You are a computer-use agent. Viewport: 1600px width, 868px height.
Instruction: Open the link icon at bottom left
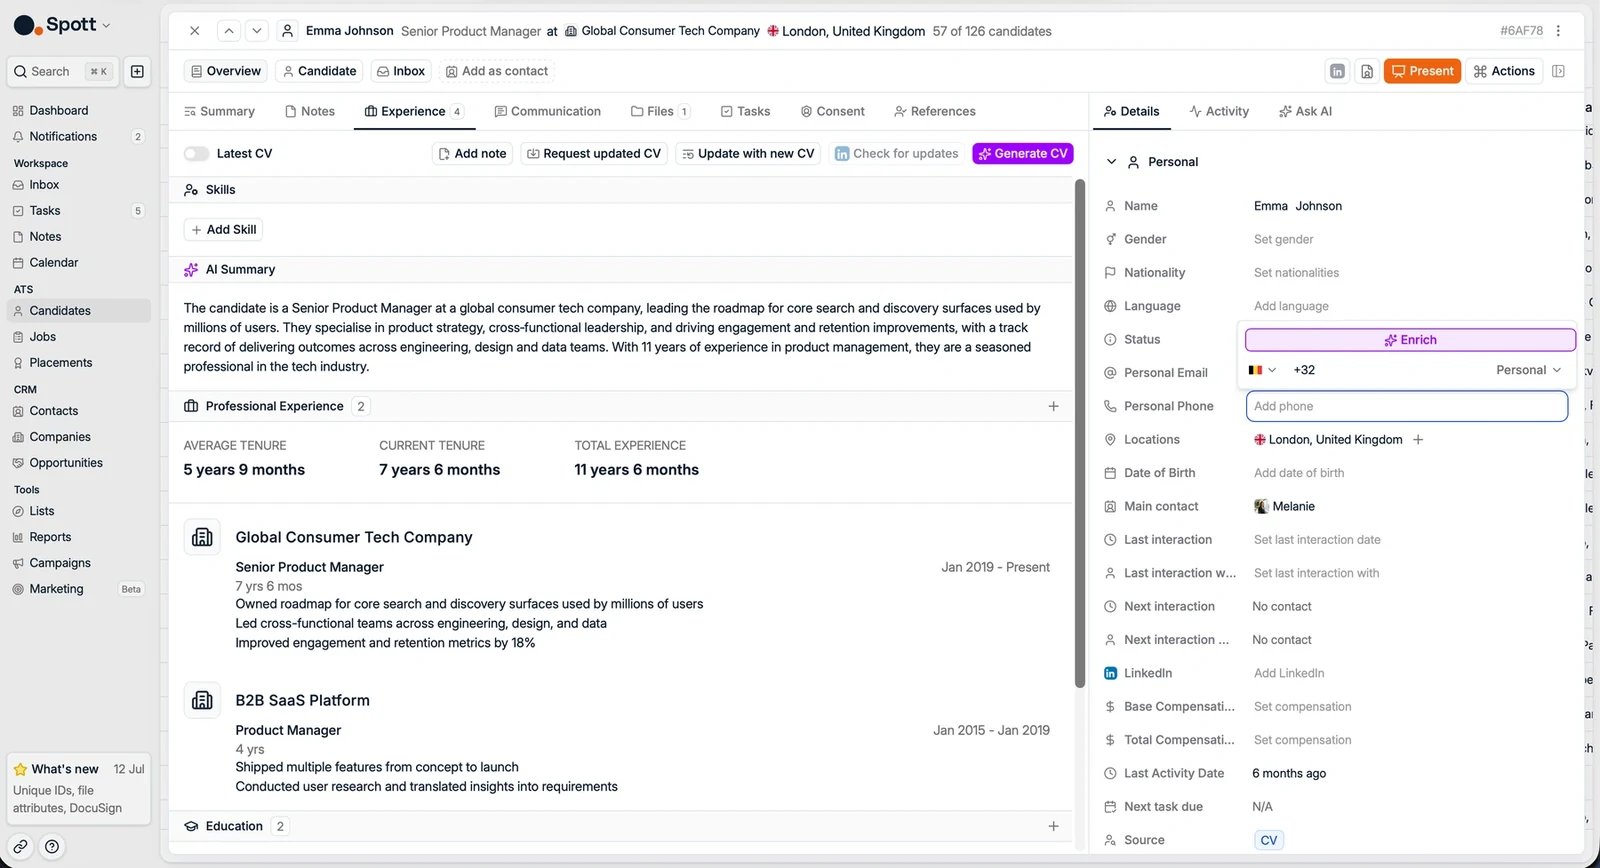pos(20,846)
